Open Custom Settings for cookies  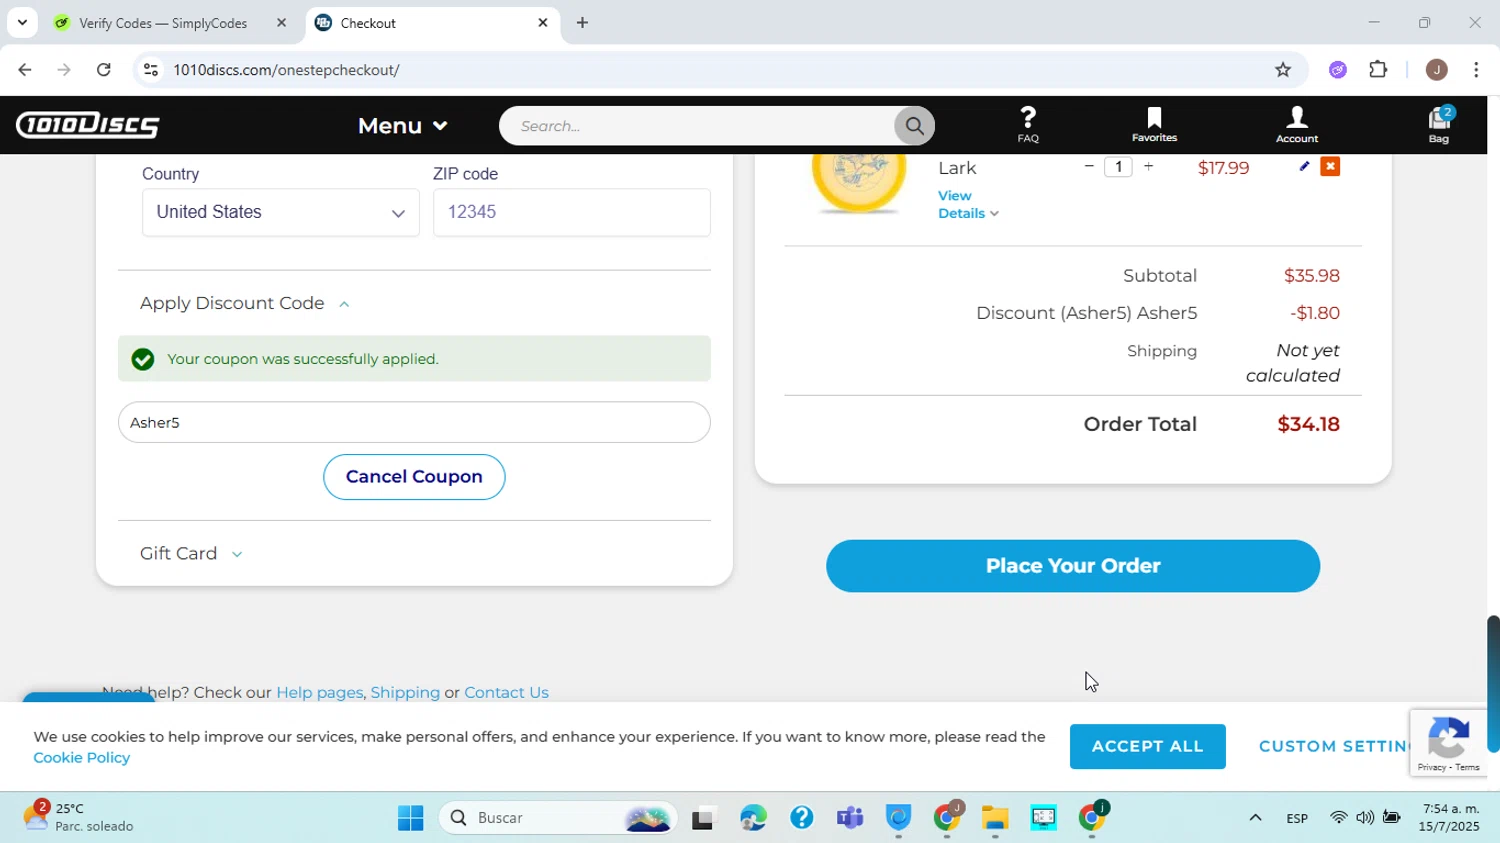pyautogui.click(x=1335, y=746)
